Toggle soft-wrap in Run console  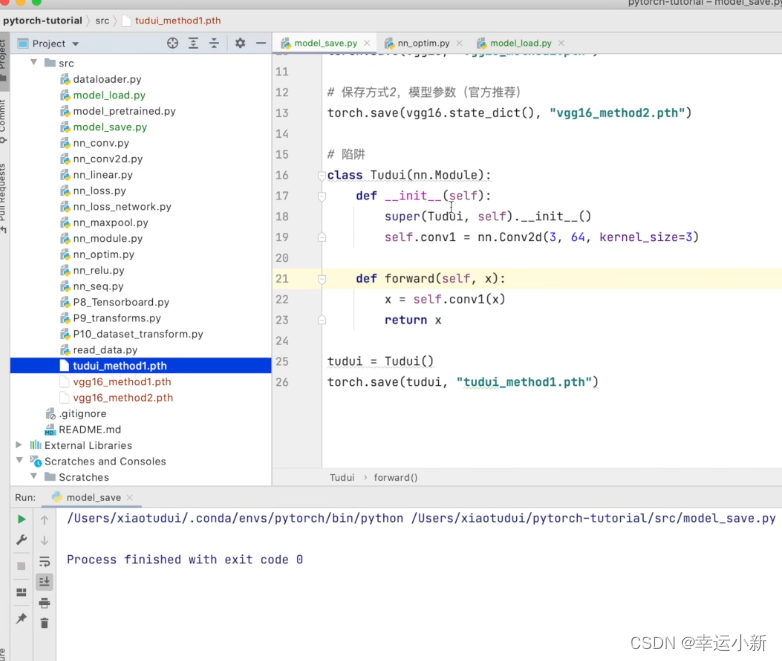[44, 561]
